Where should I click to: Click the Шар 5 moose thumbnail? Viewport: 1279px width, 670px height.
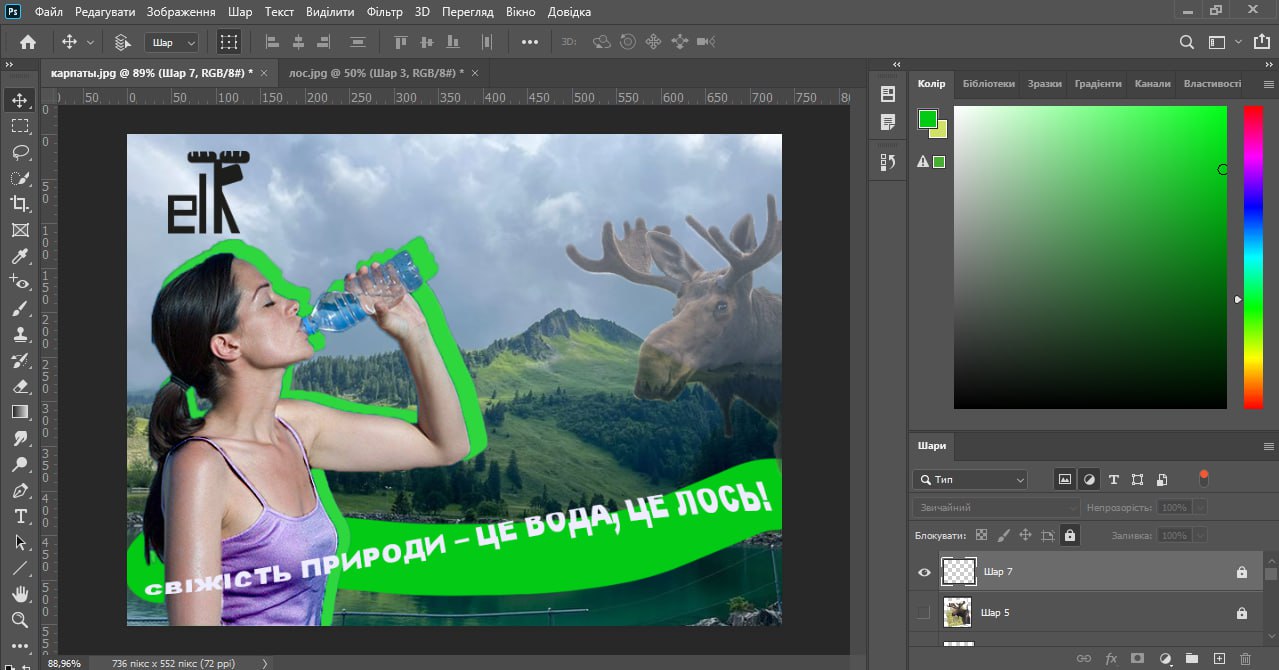tap(958, 612)
